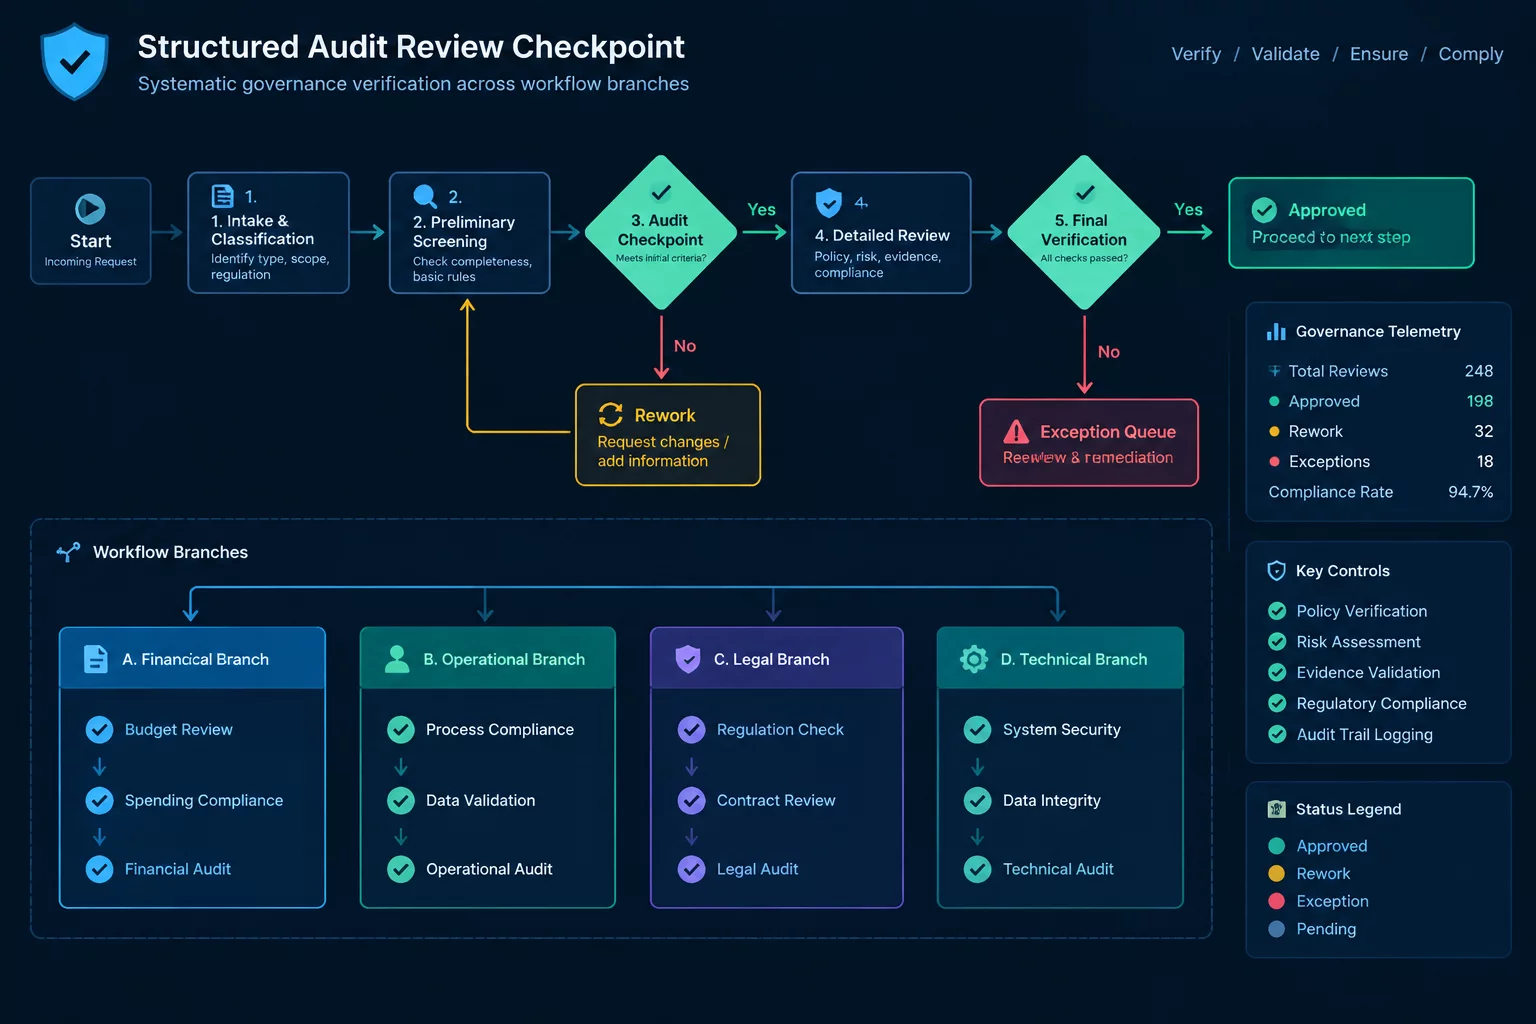
Task: Click the bar chart icon for Governance Telemetry
Action: [x=1276, y=331]
